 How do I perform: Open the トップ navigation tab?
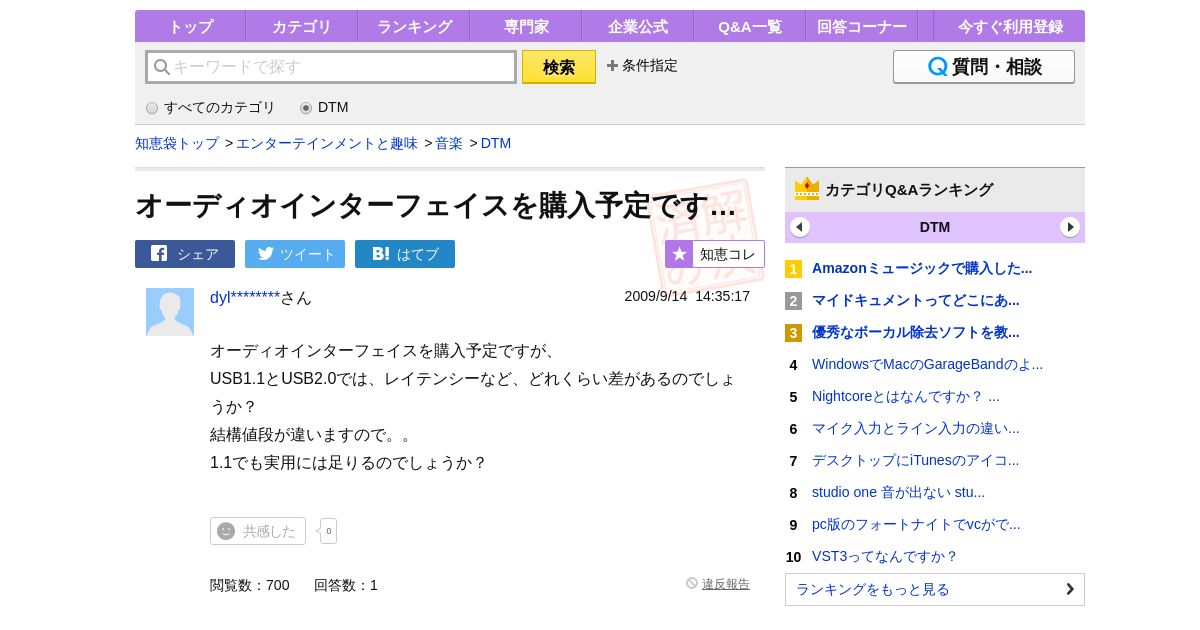coord(190,26)
